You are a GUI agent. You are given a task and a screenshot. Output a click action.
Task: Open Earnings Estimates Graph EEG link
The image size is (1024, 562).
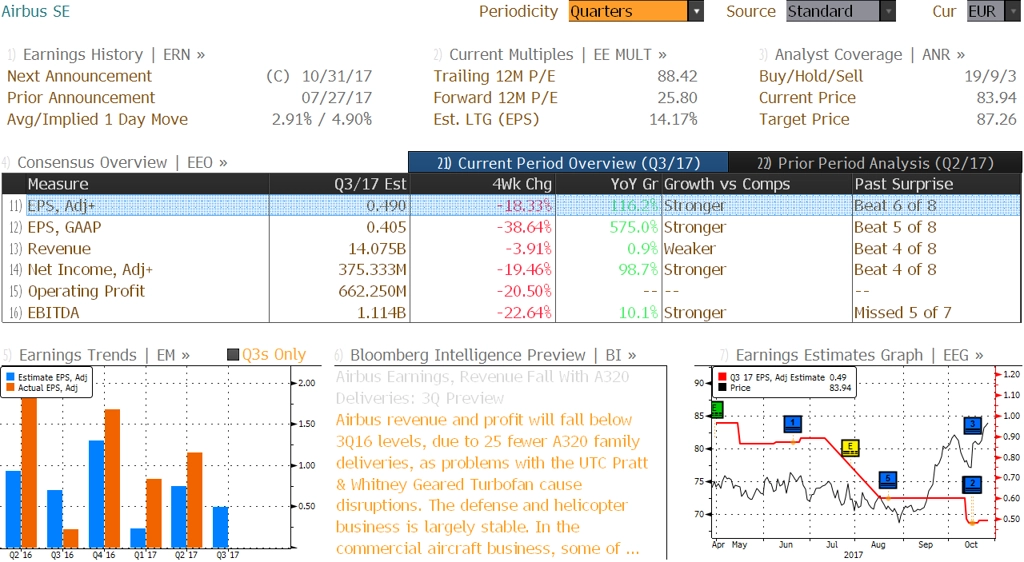click(x=859, y=355)
